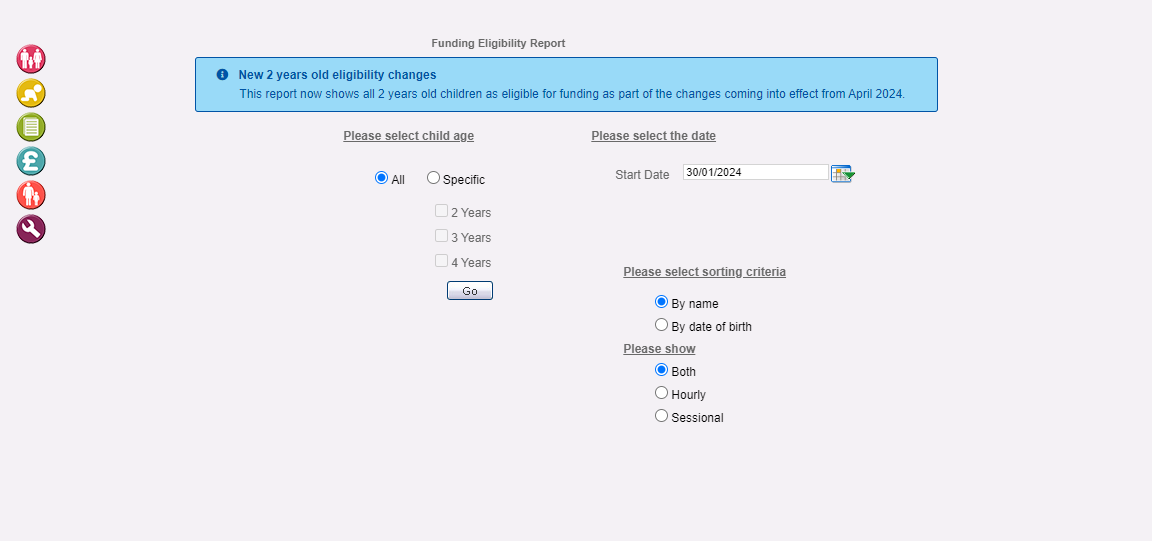The height and width of the screenshot is (541, 1152).
Task: Open the pound sign finance icon
Action: coord(31,161)
